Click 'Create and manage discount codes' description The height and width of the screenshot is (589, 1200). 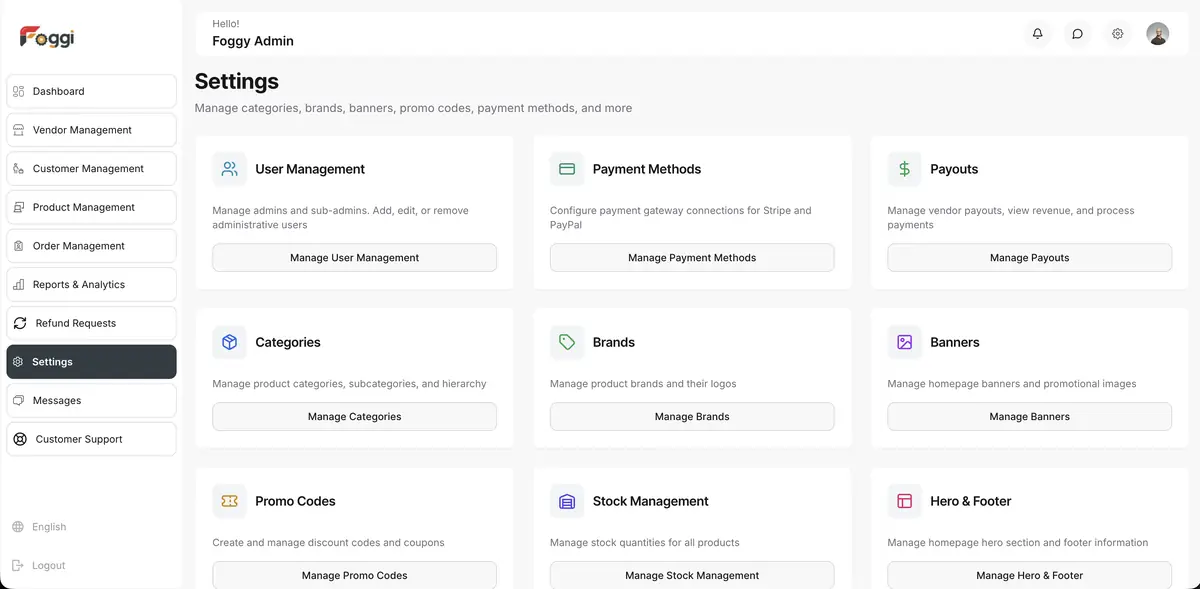coord(328,543)
